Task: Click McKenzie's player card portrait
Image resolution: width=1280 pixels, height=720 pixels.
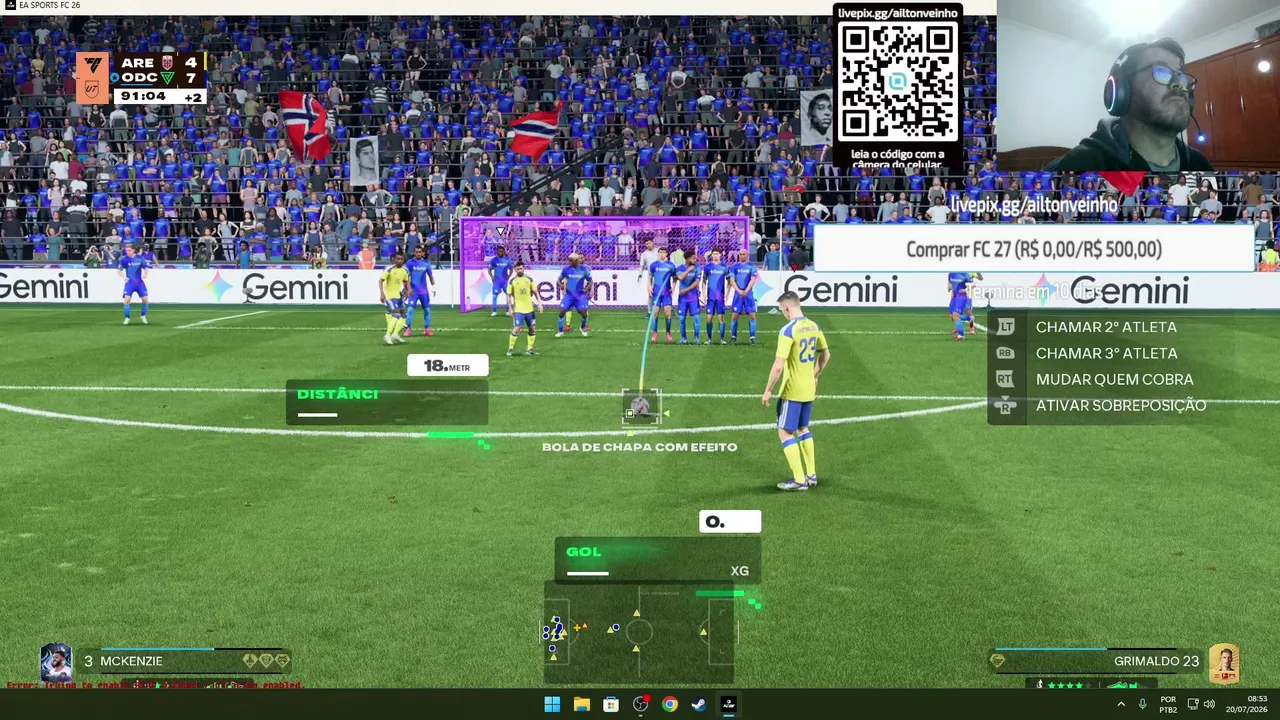Action: (56, 664)
